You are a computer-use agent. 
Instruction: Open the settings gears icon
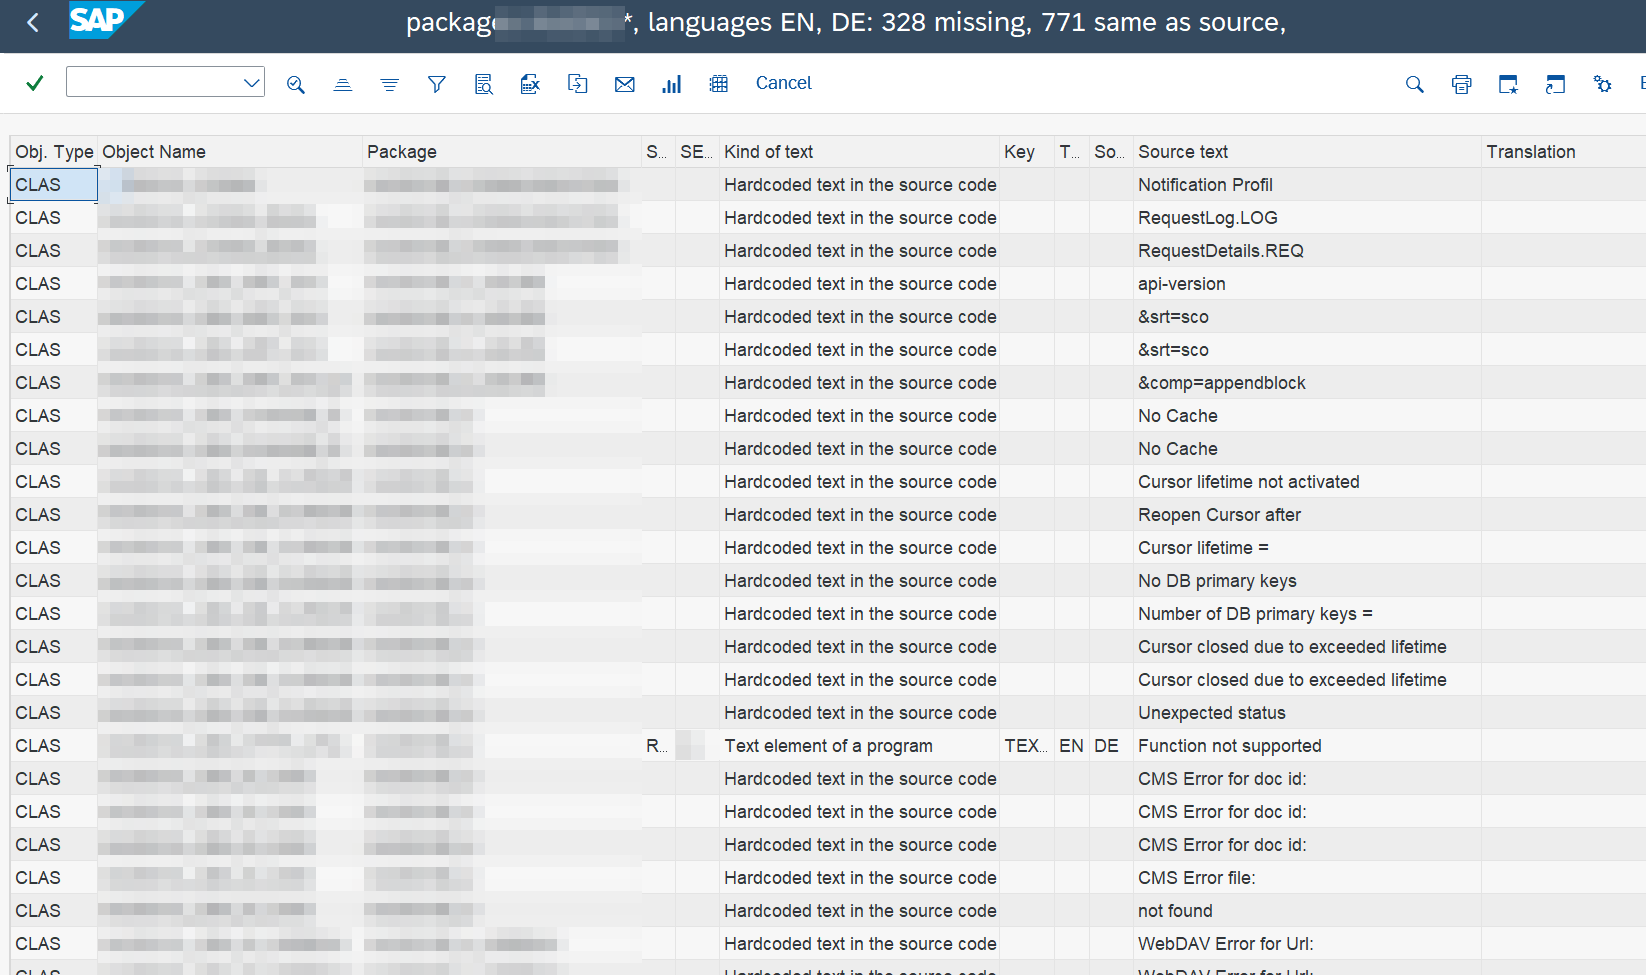1603,84
